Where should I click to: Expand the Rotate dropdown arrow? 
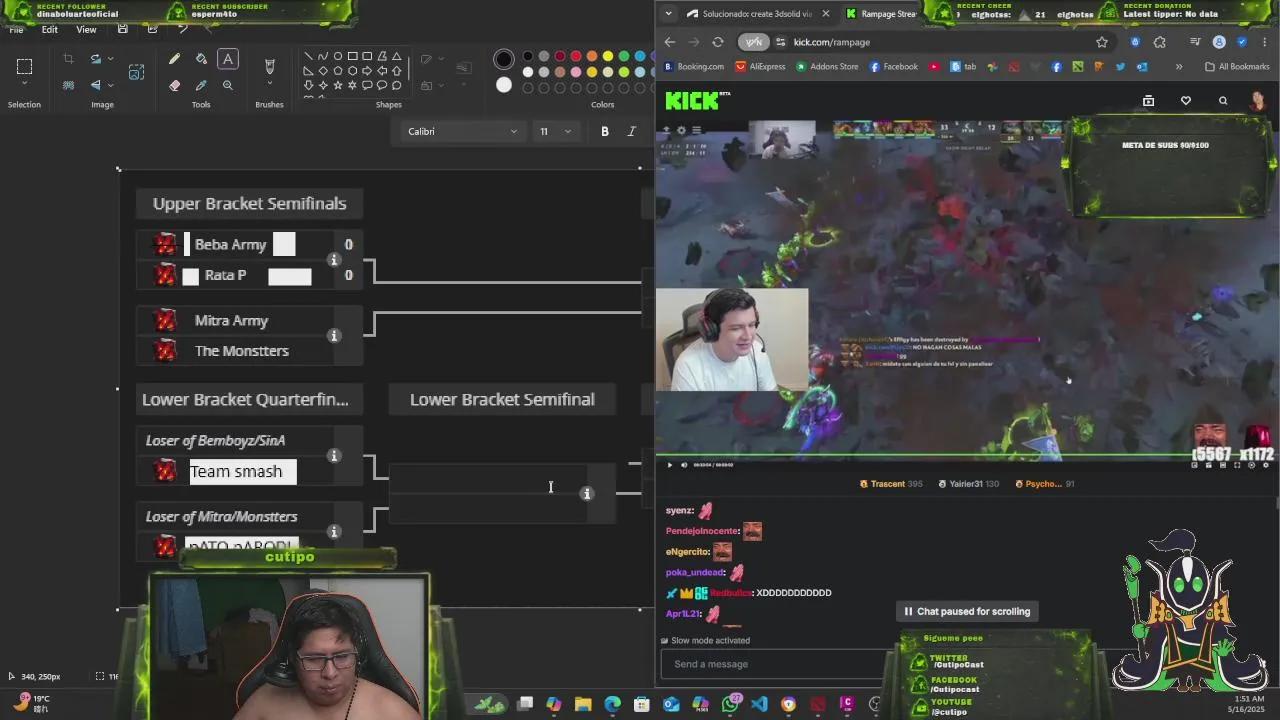[109, 59]
